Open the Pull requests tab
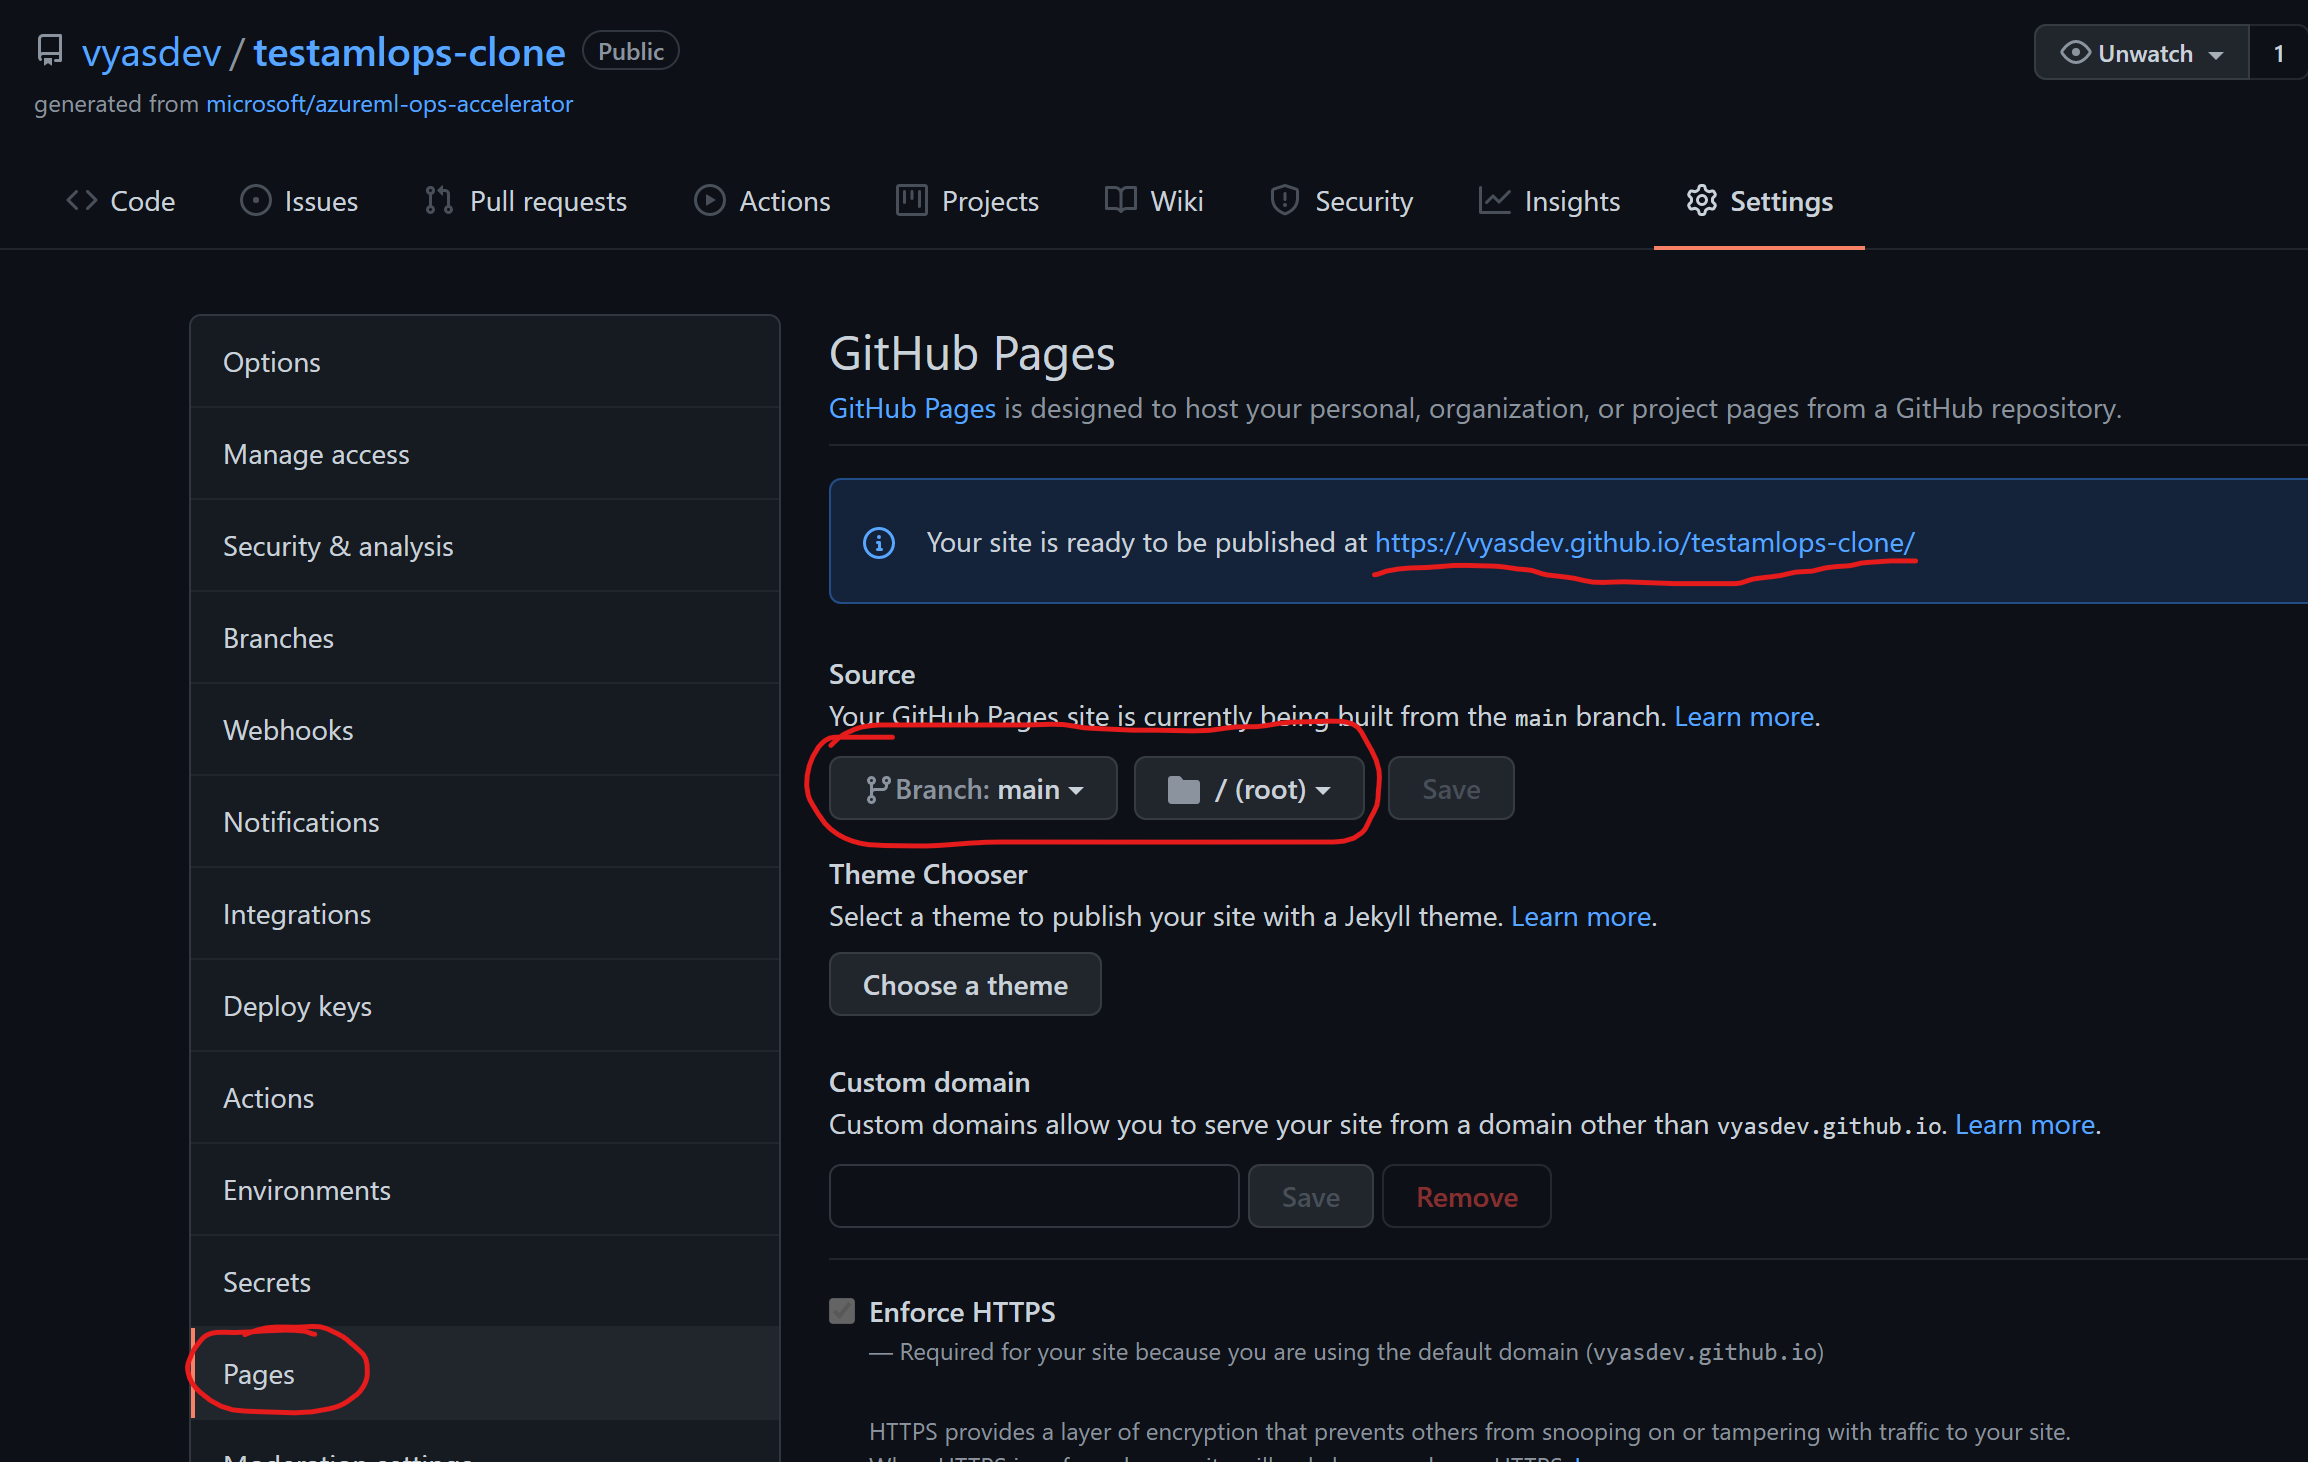 coord(526,201)
